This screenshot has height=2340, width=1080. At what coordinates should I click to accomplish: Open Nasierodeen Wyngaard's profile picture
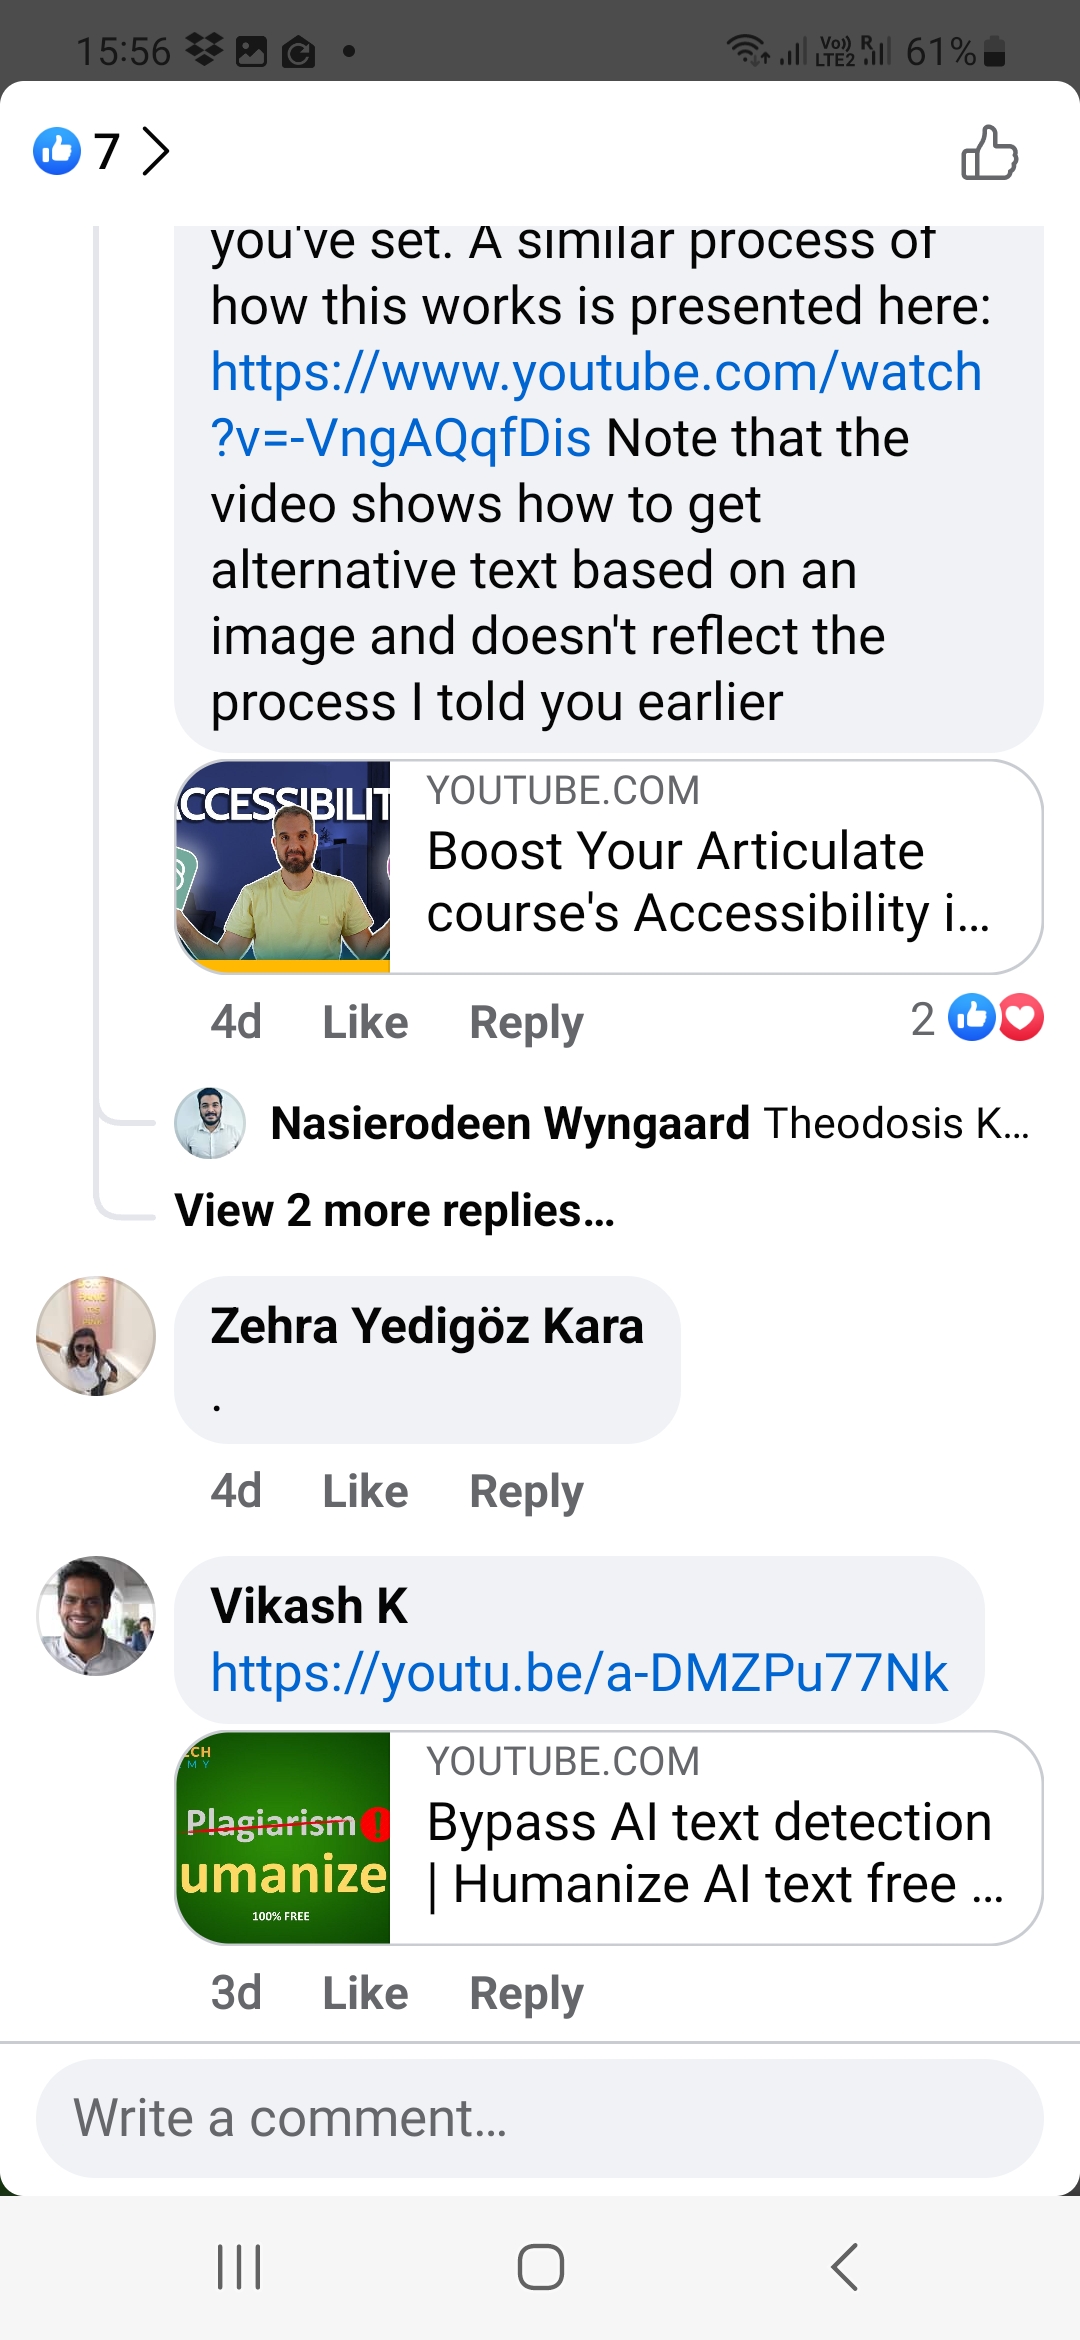[210, 1123]
